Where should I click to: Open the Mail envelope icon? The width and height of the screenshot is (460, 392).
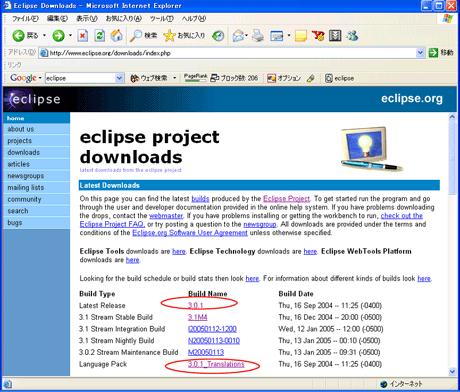pos(238,36)
